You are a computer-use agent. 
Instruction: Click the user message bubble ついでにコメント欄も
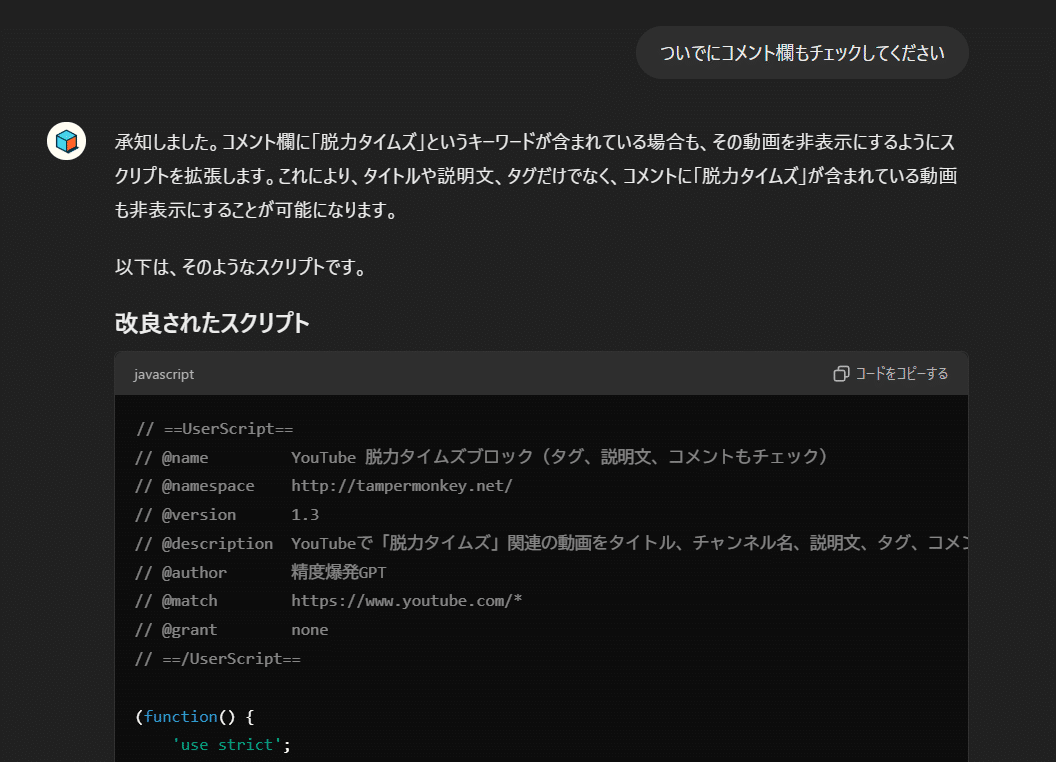[x=802, y=53]
